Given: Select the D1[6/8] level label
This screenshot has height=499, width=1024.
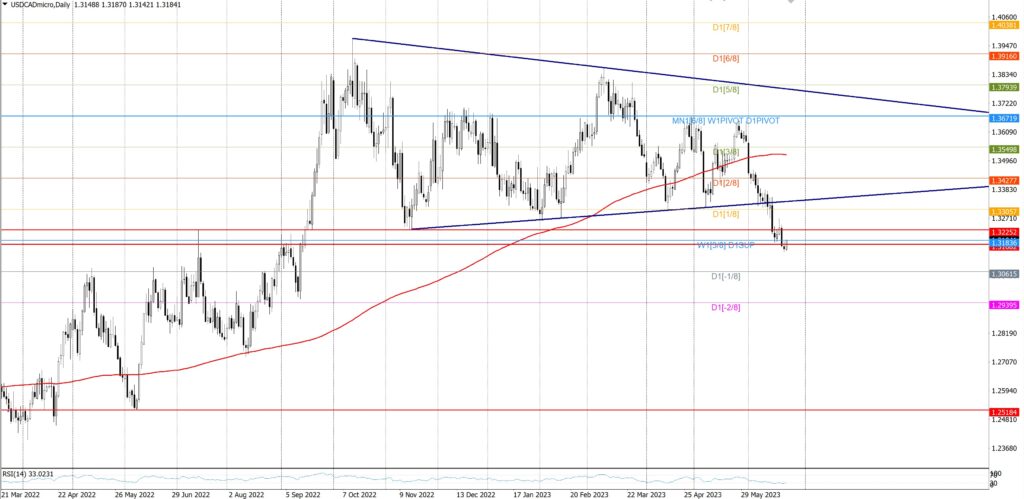Looking at the screenshot, I should pos(726,59).
